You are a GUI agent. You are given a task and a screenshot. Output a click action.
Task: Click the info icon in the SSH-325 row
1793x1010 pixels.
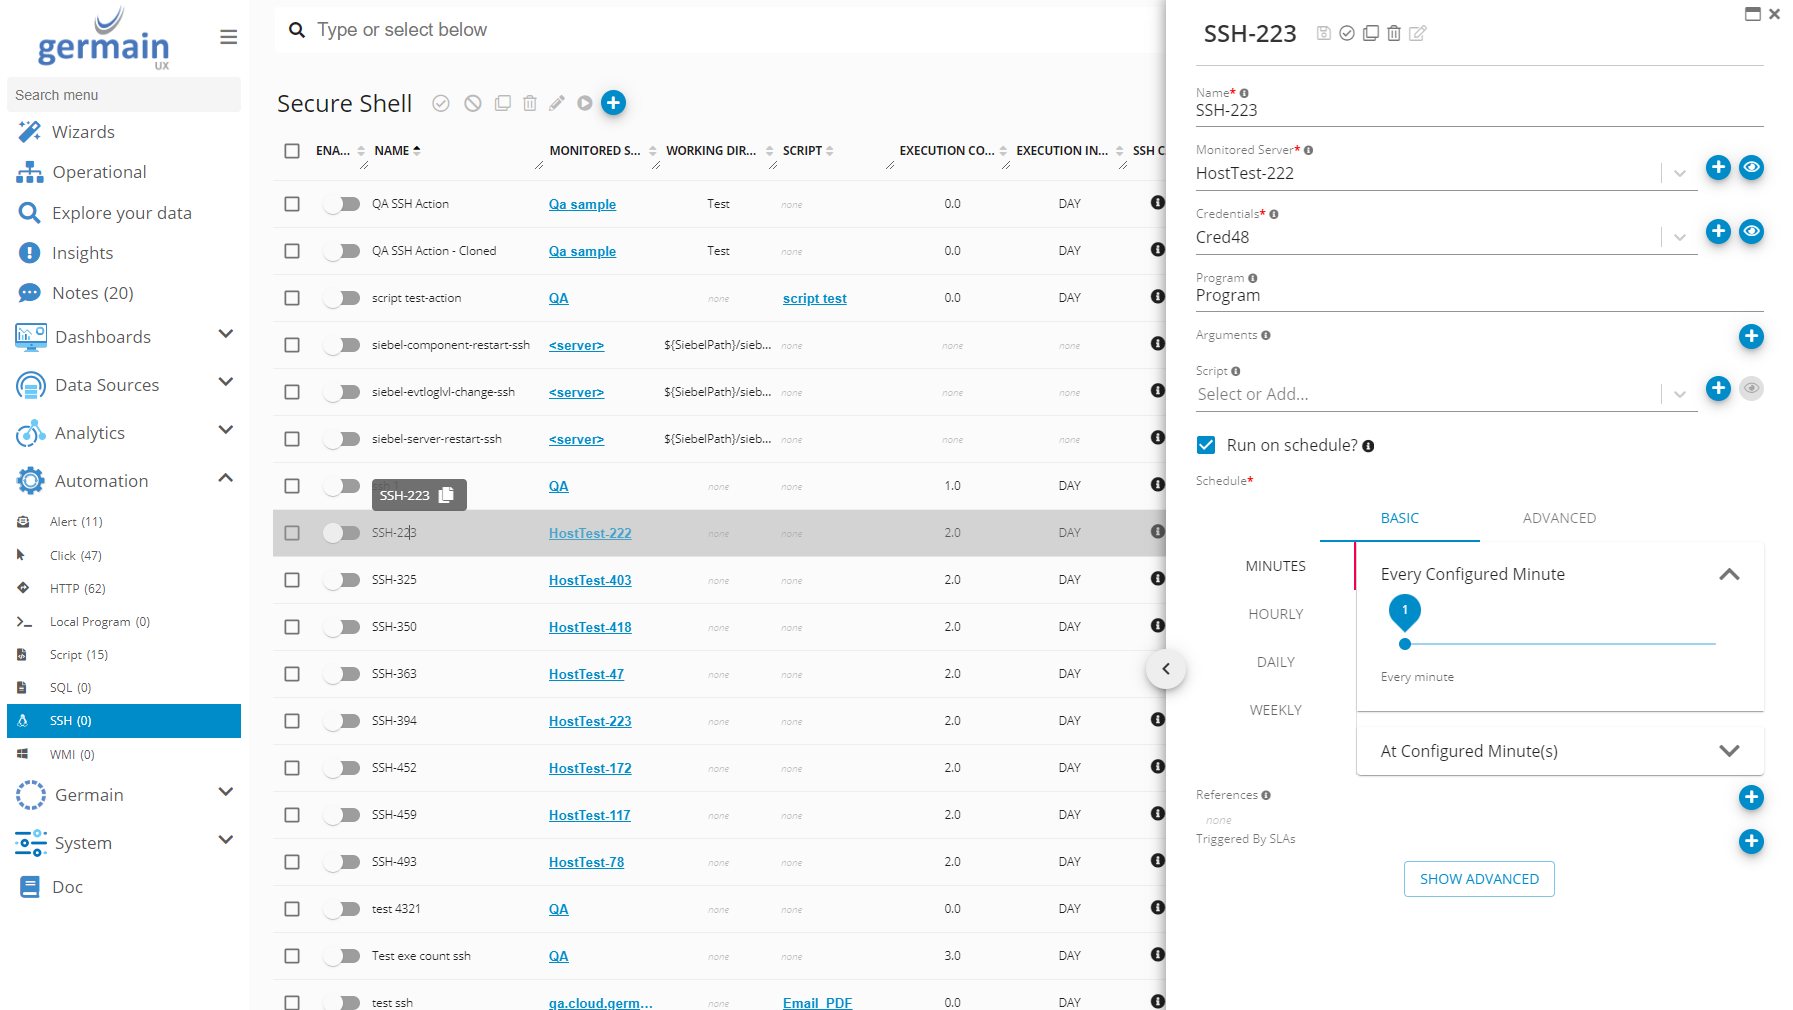(x=1157, y=579)
